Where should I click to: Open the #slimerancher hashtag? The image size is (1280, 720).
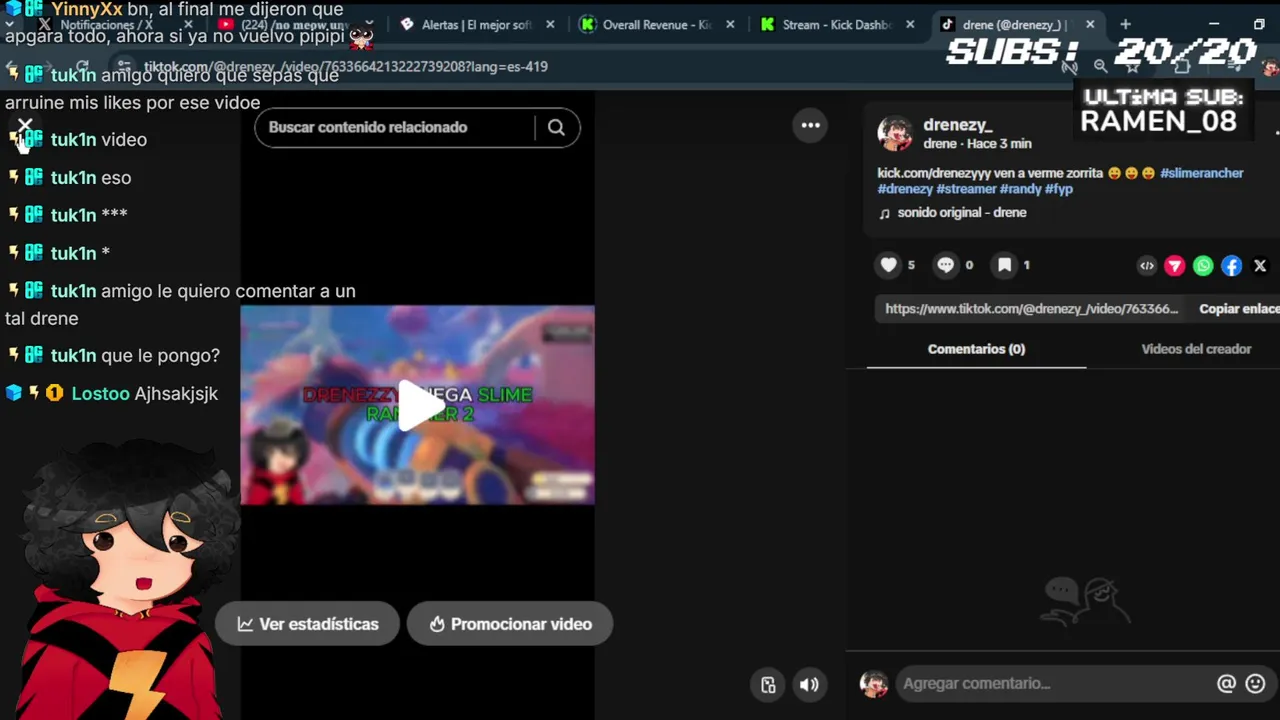1201,173
